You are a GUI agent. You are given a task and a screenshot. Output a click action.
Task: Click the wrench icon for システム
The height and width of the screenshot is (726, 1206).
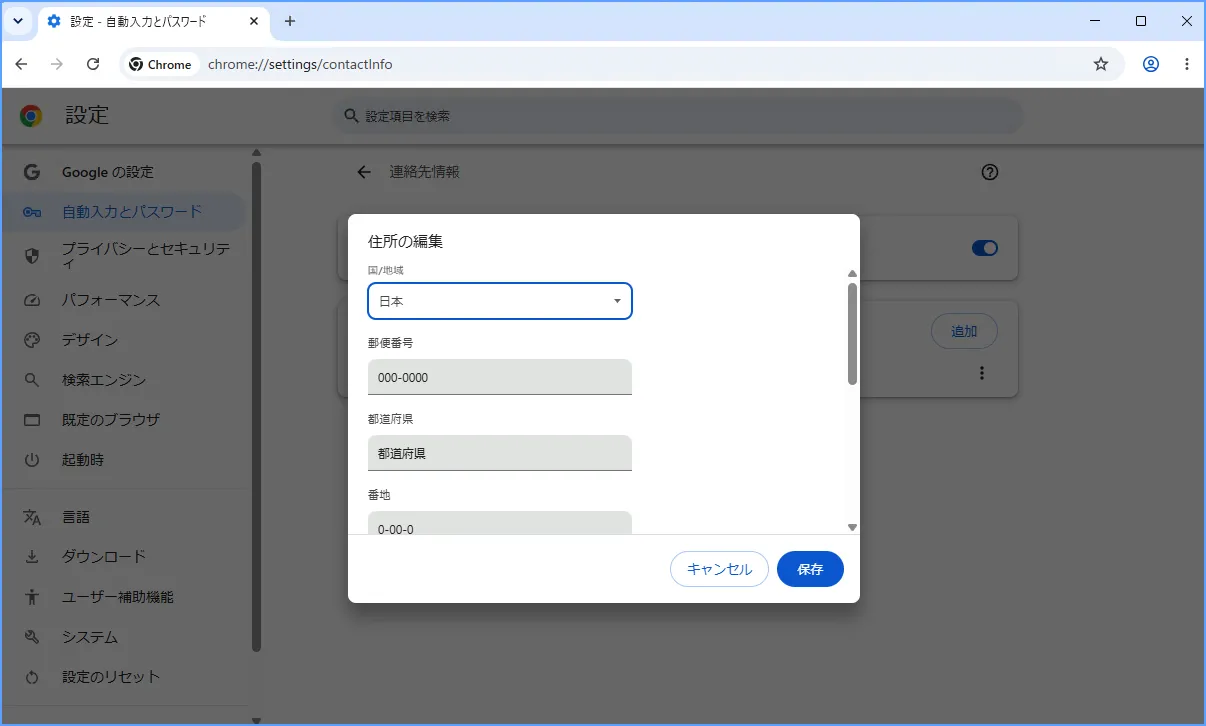click(x=32, y=637)
